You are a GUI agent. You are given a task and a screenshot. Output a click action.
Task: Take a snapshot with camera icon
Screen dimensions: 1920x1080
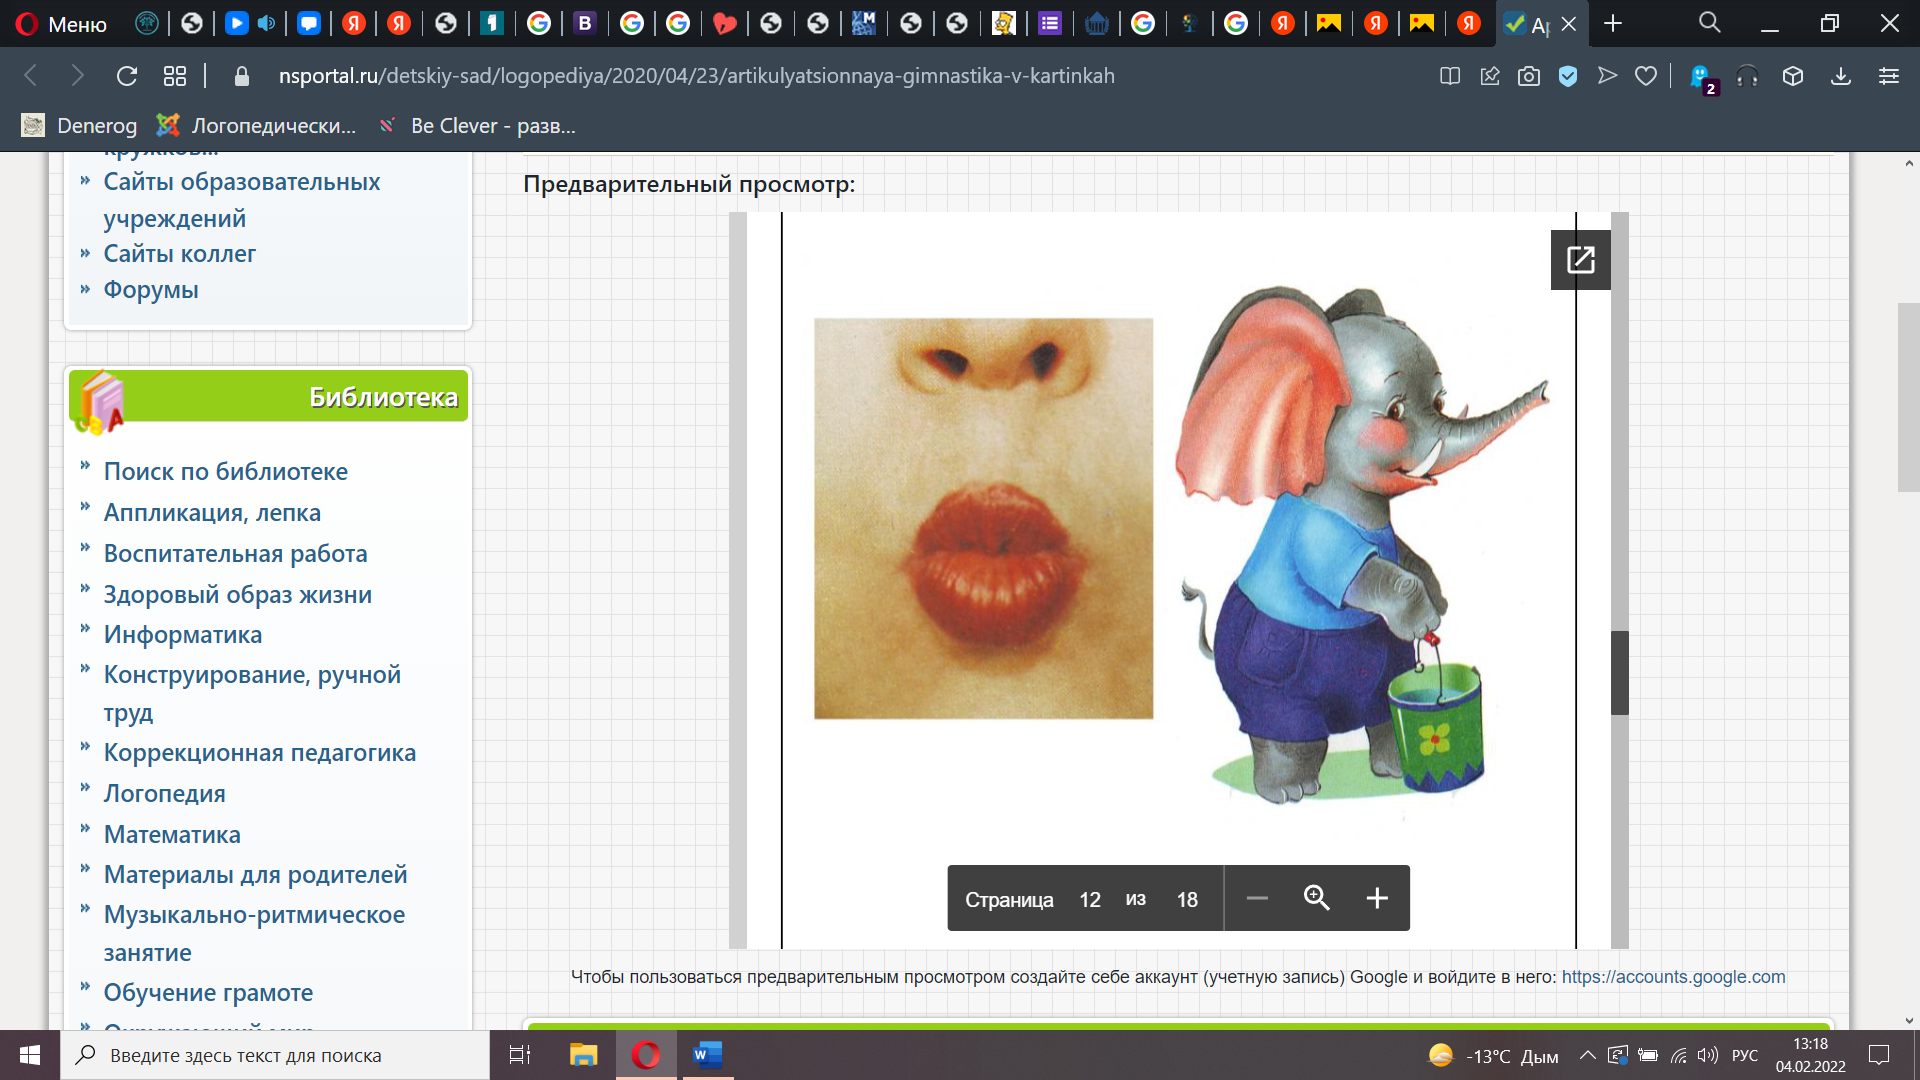[1528, 76]
